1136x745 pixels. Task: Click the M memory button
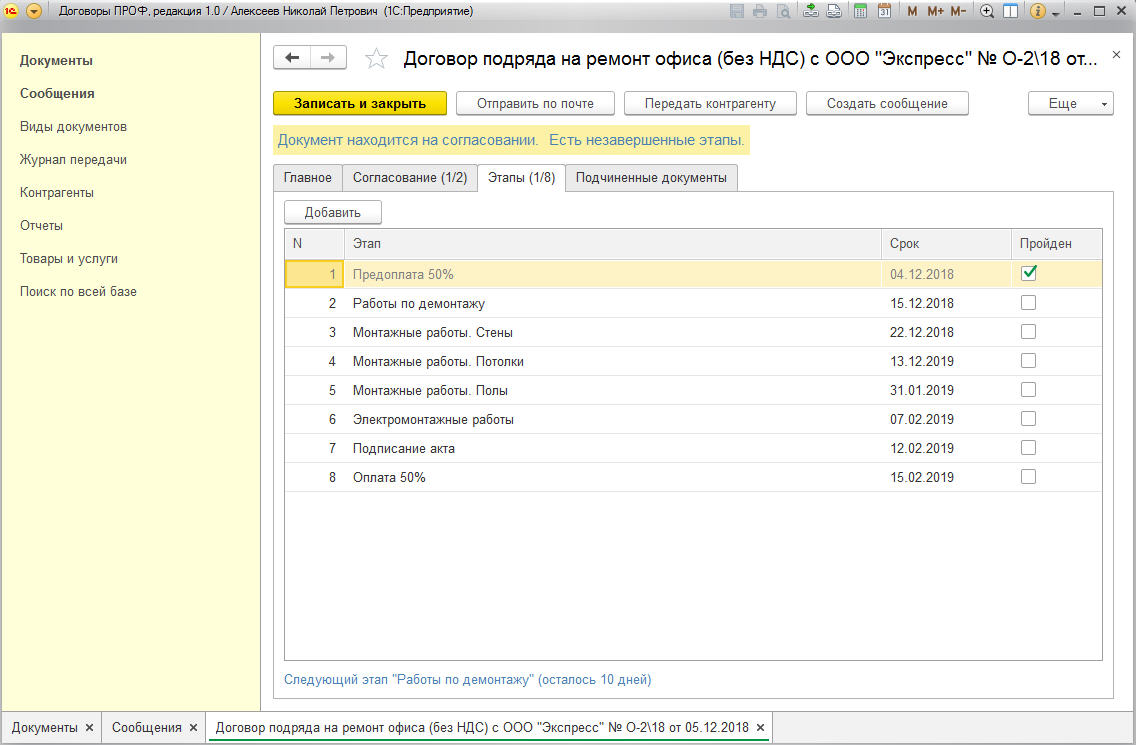coord(912,11)
